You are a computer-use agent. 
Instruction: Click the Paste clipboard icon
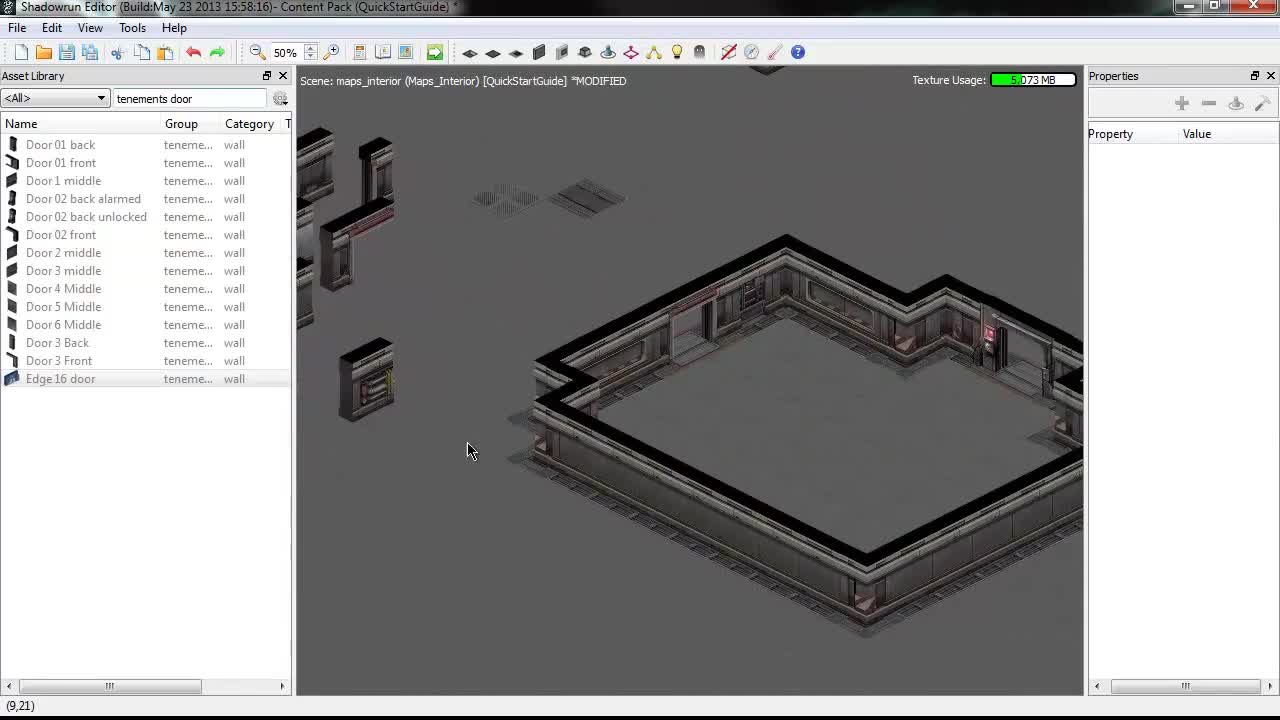165,52
